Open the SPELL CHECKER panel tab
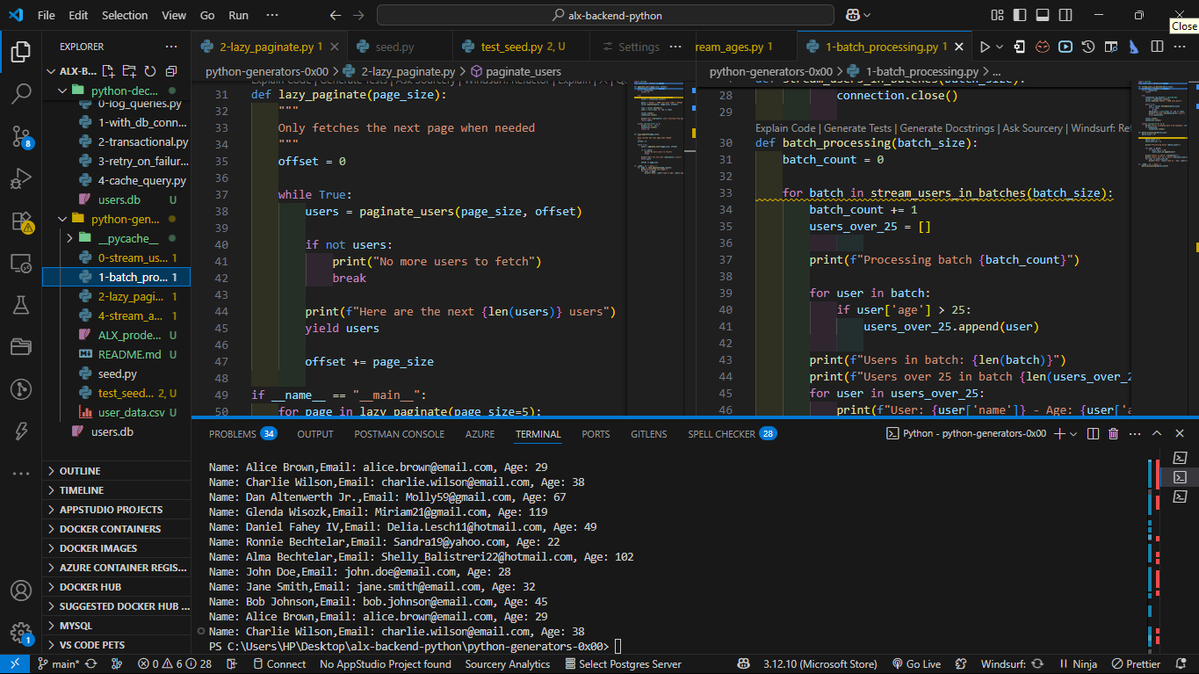 [x=731, y=434]
